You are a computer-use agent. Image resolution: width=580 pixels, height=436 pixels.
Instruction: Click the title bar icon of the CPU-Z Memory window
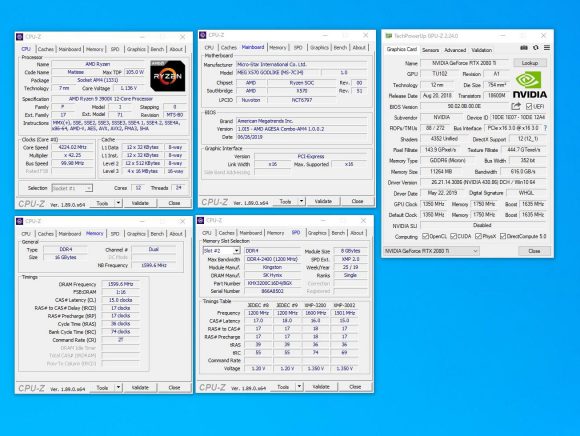[x=20, y=221]
